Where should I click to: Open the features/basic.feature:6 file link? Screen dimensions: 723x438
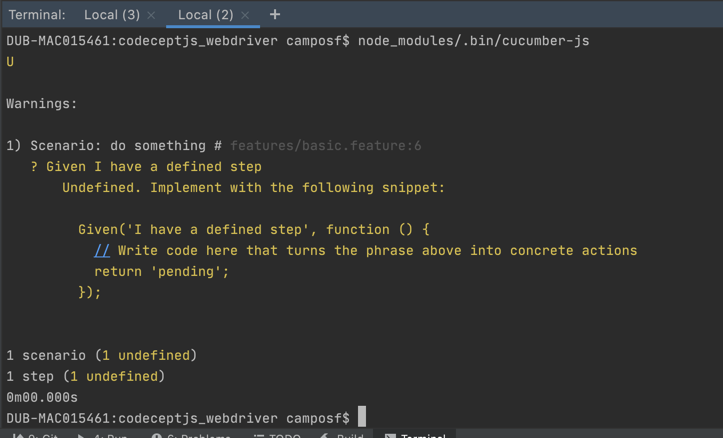325,146
